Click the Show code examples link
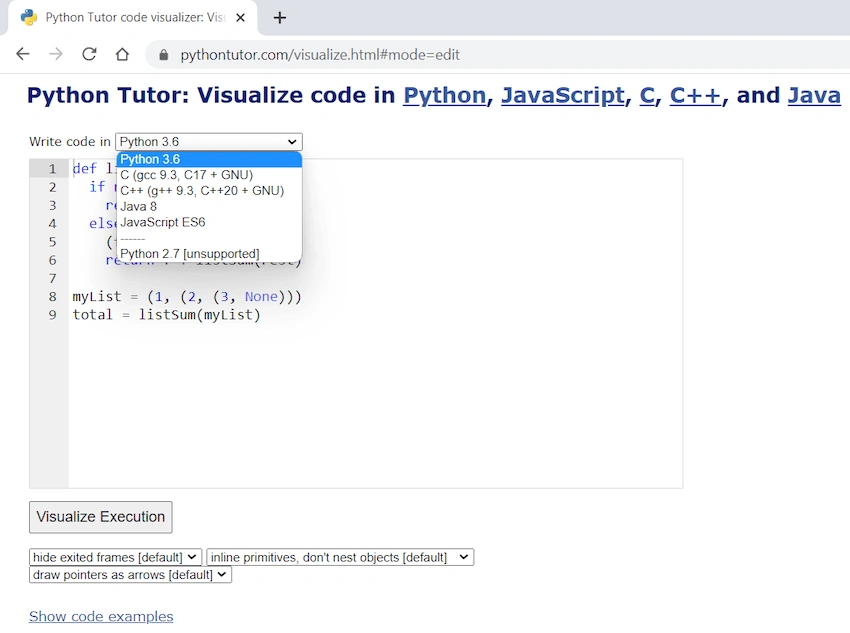This screenshot has width=850, height=633. [x=101, y=616]
